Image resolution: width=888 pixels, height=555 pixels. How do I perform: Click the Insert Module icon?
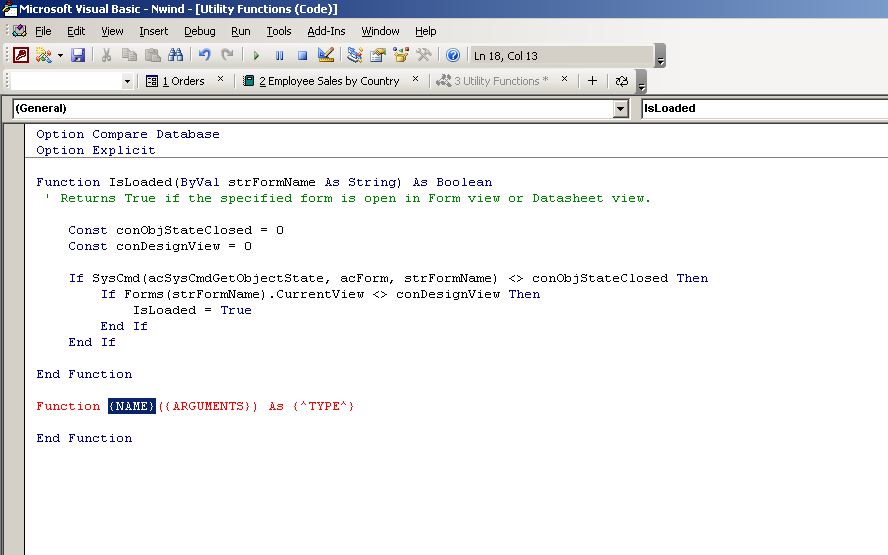point(43,55)
